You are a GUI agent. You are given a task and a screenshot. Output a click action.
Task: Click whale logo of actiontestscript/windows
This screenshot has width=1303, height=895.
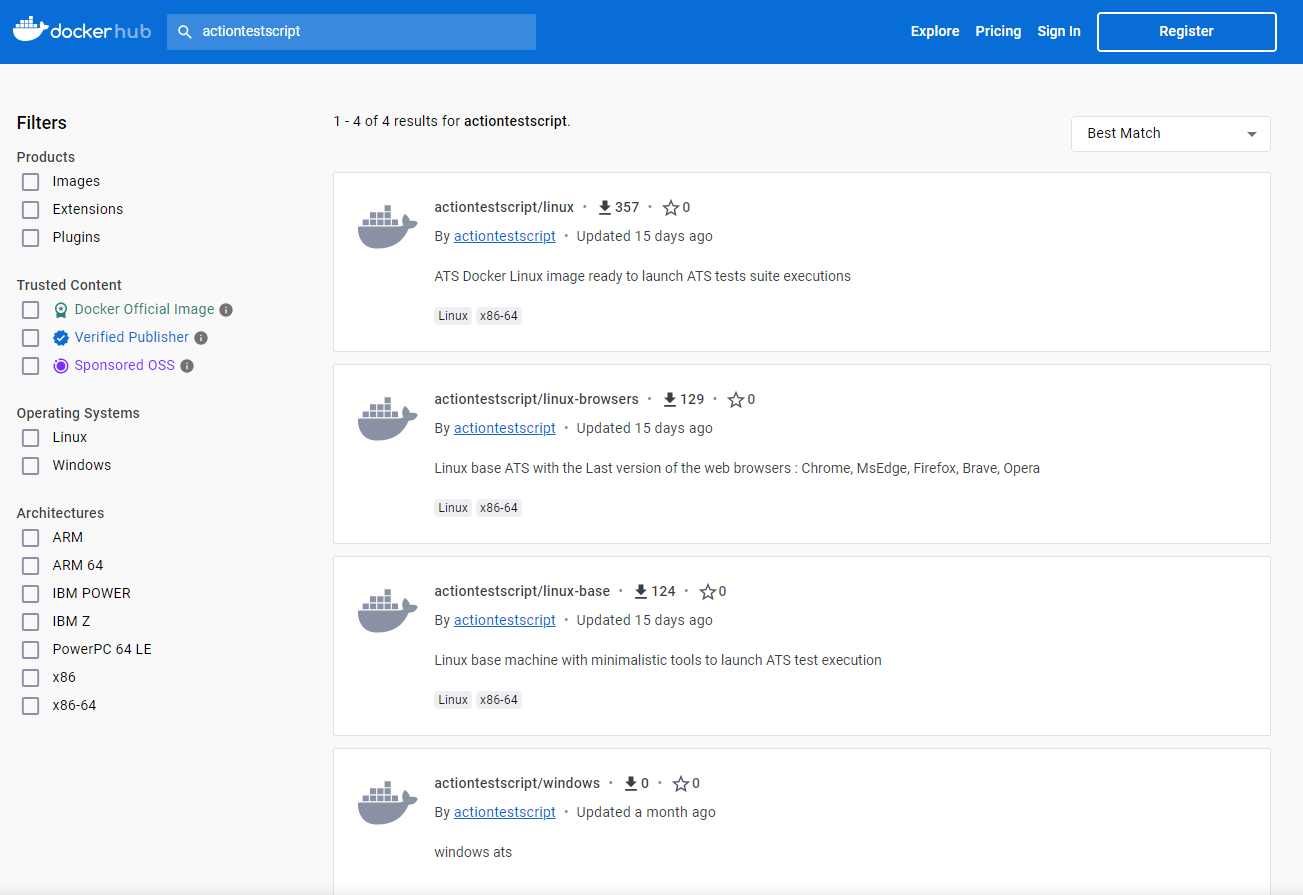388,803
